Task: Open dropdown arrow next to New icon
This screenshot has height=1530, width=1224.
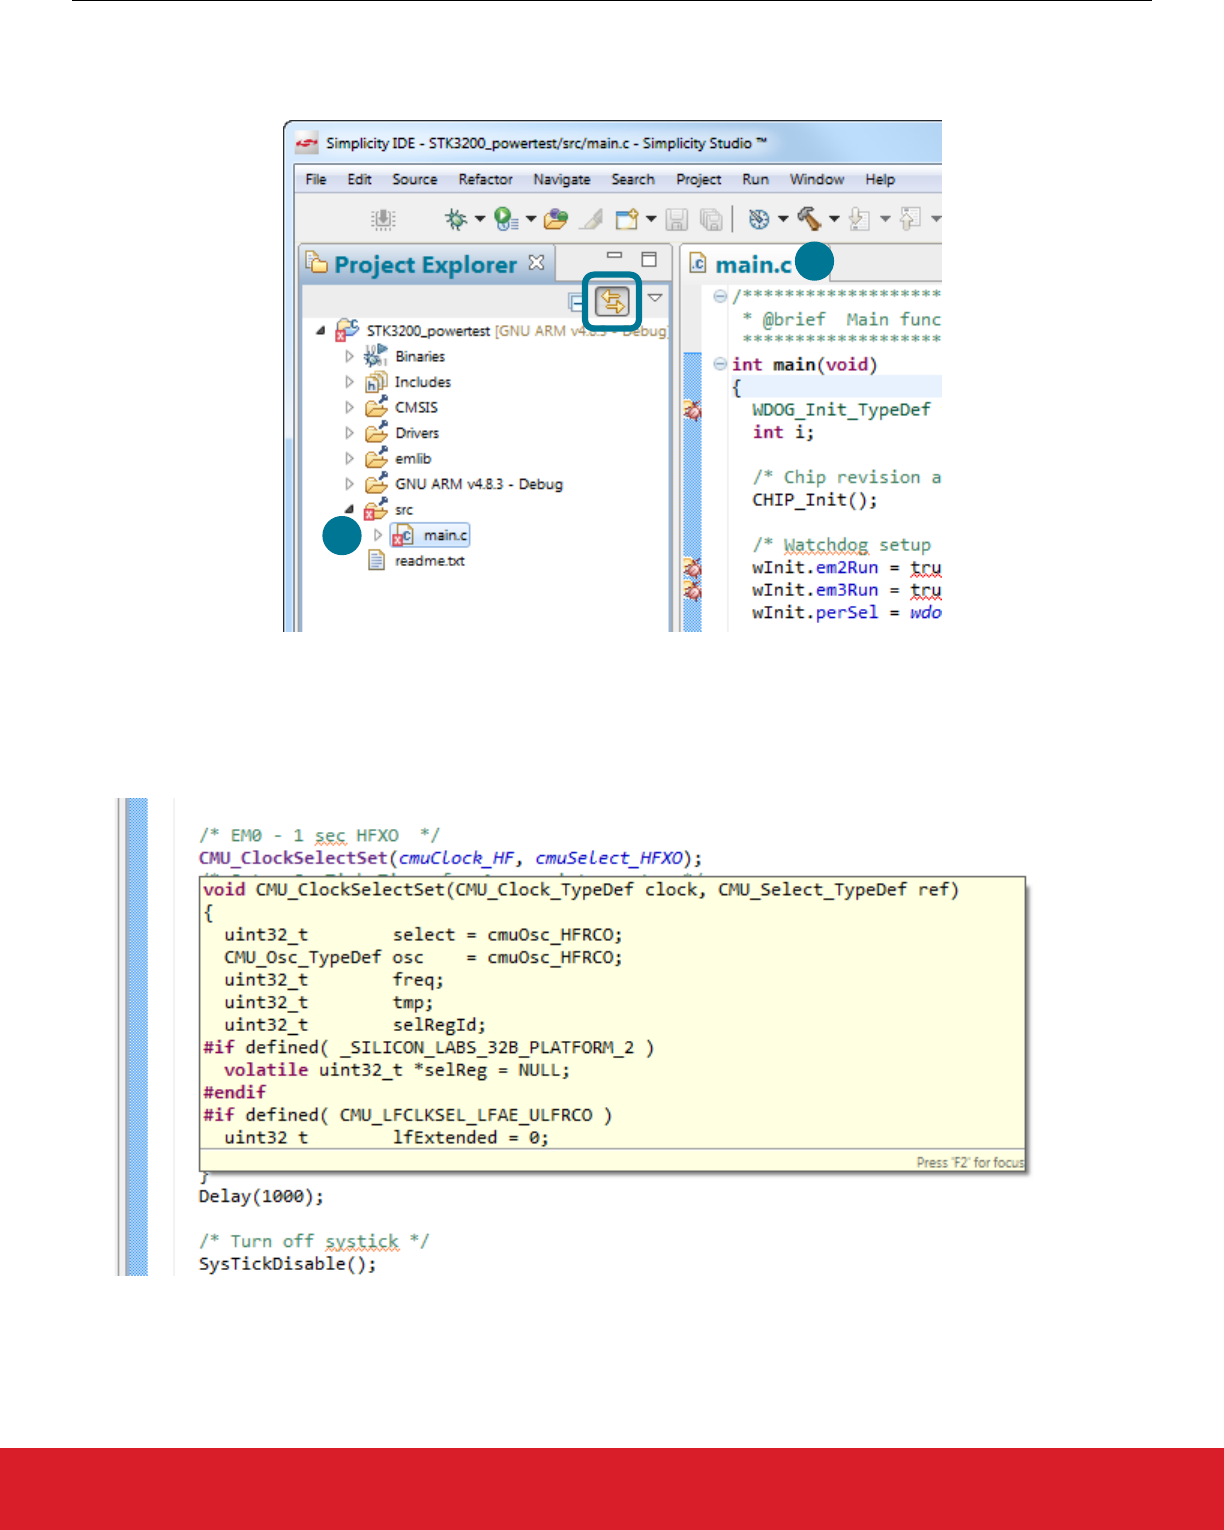Action: pos(651,219)
